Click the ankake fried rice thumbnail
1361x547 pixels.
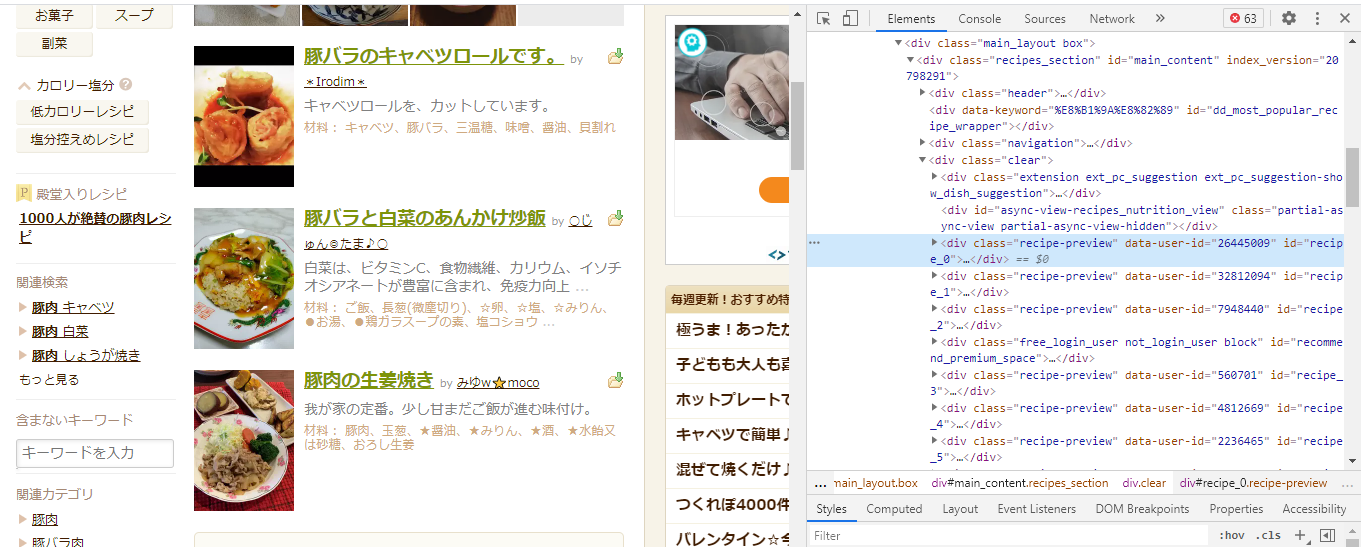[x=244, y=278]
